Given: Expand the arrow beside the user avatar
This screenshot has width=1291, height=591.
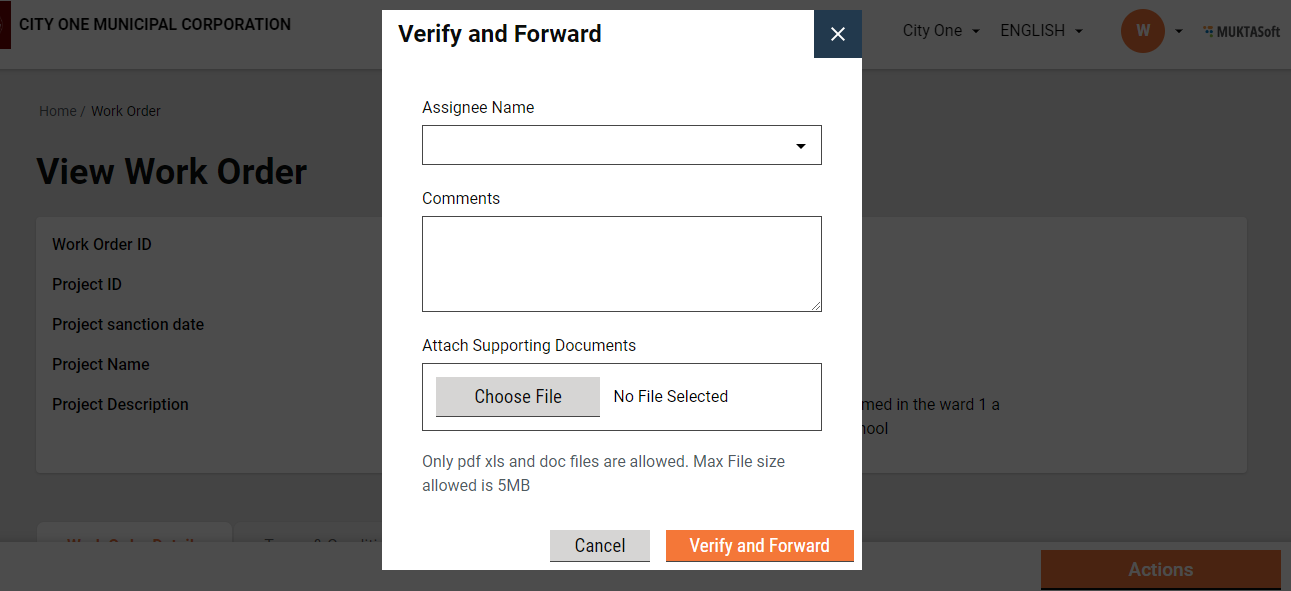Looking at the screenshot, I should pyautogui.click(x=1179, y=31).
